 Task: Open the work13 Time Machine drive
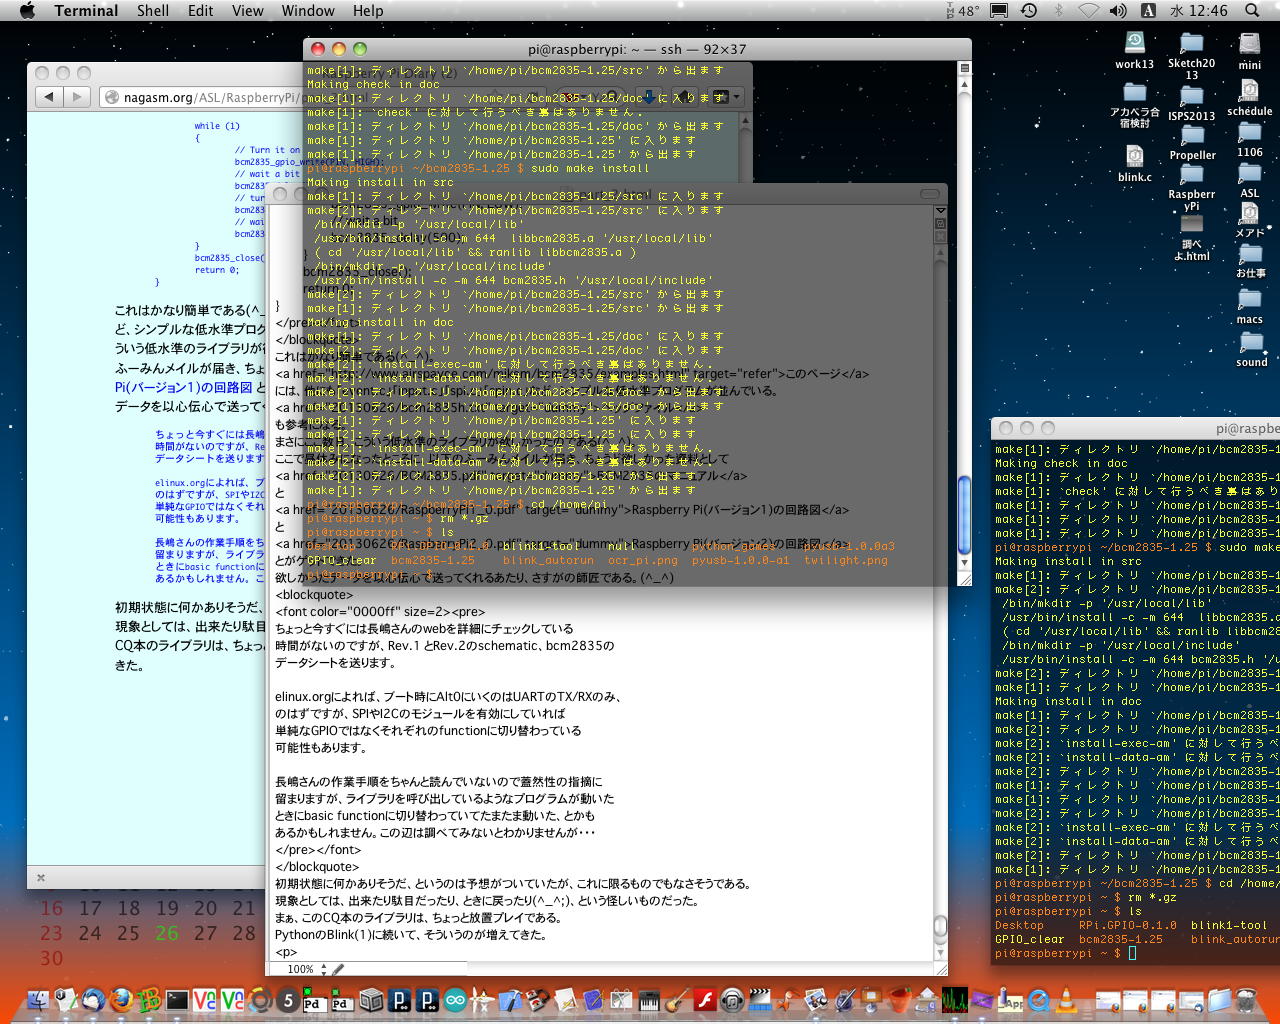[1134, 43]
